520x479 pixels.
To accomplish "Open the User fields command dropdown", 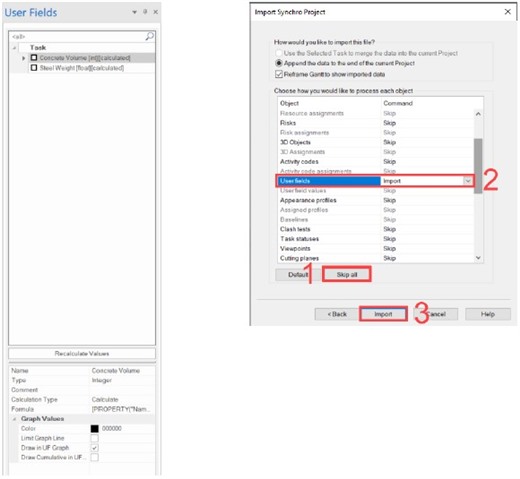I will pos(468,181).
